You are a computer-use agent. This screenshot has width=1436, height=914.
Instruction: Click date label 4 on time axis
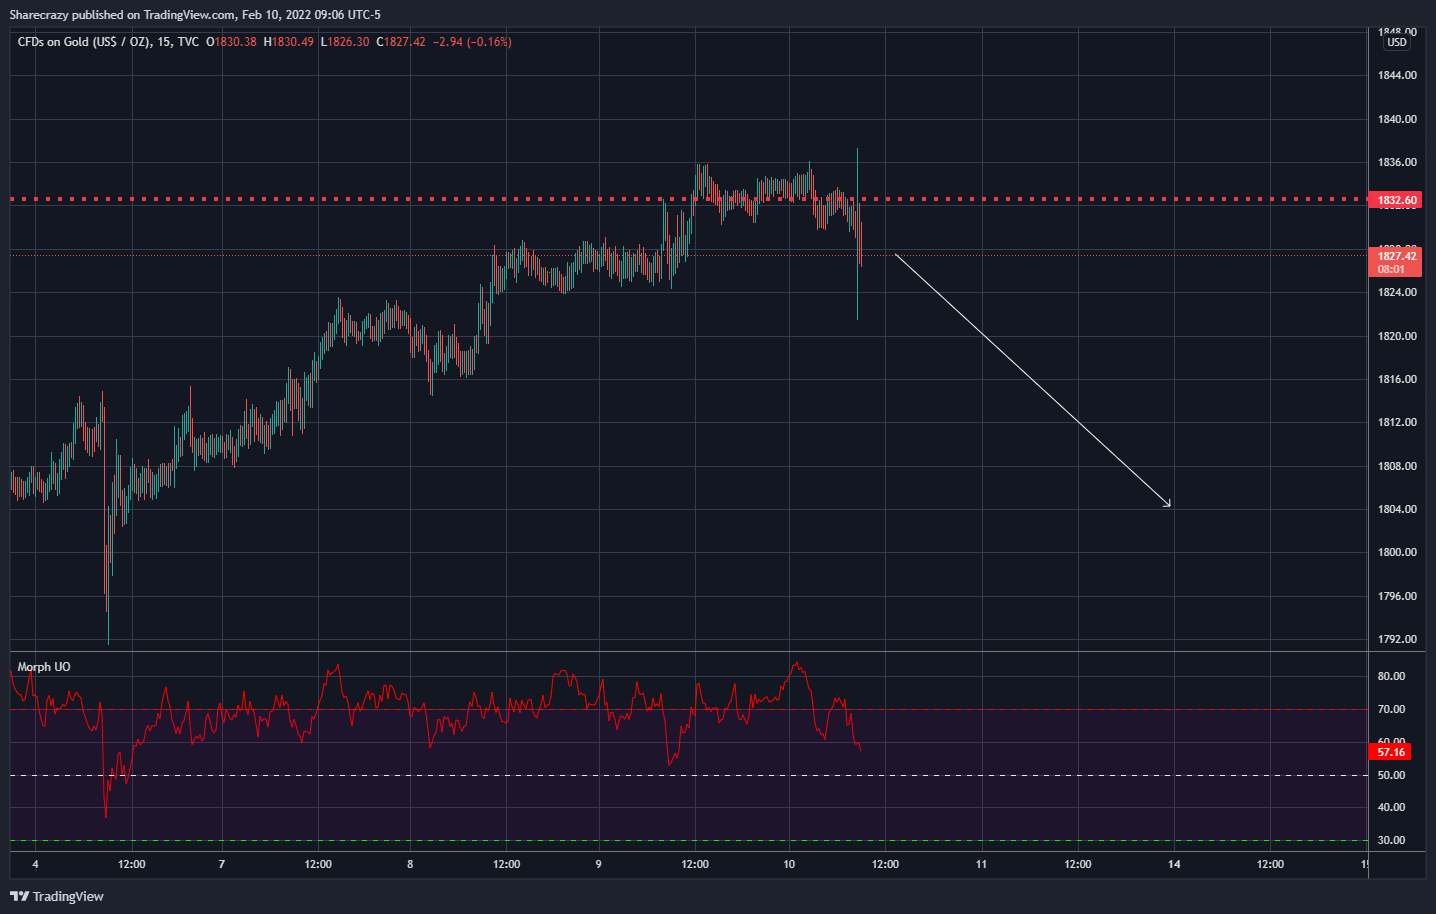[x=35, y=864]
